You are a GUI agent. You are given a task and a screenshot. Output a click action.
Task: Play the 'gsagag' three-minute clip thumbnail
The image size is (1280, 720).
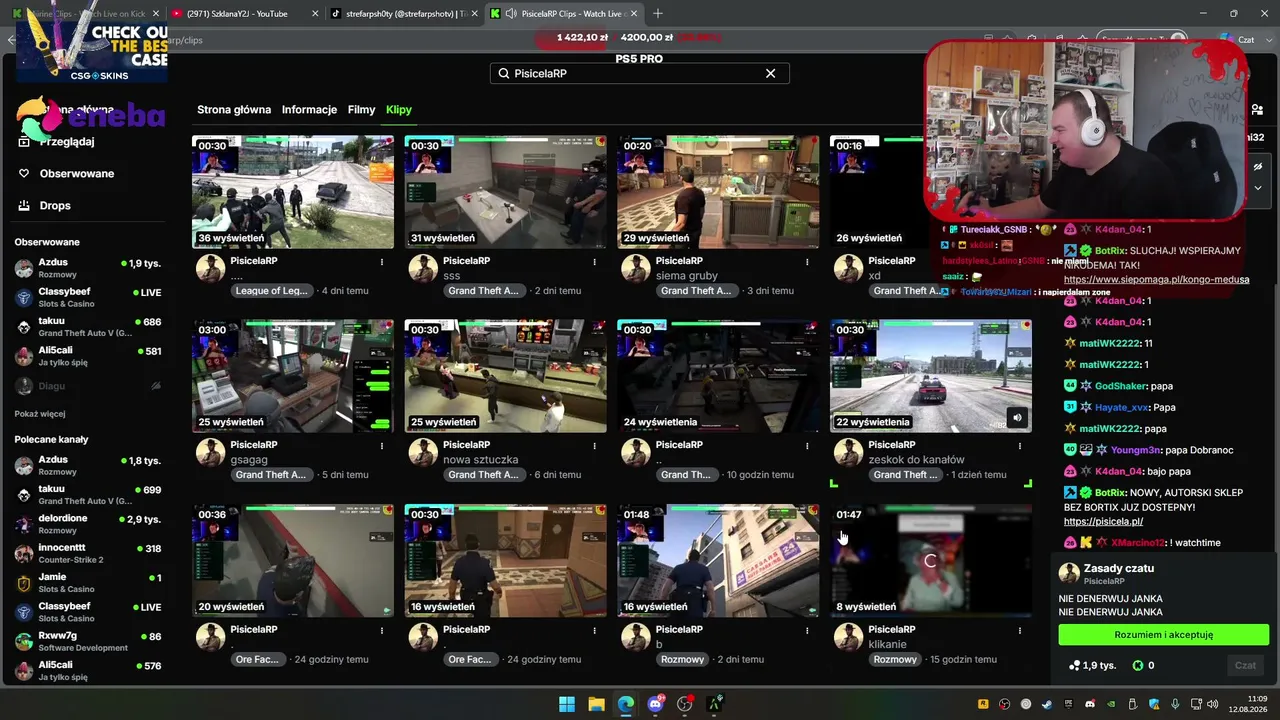pos(293,376)
